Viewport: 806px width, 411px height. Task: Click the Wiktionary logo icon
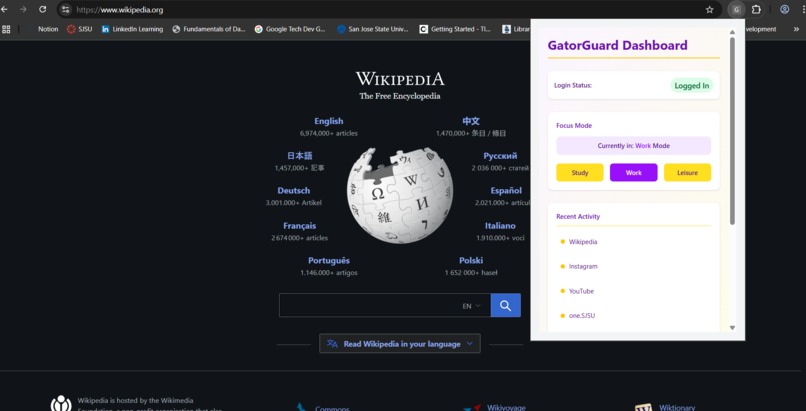[643, 407]
